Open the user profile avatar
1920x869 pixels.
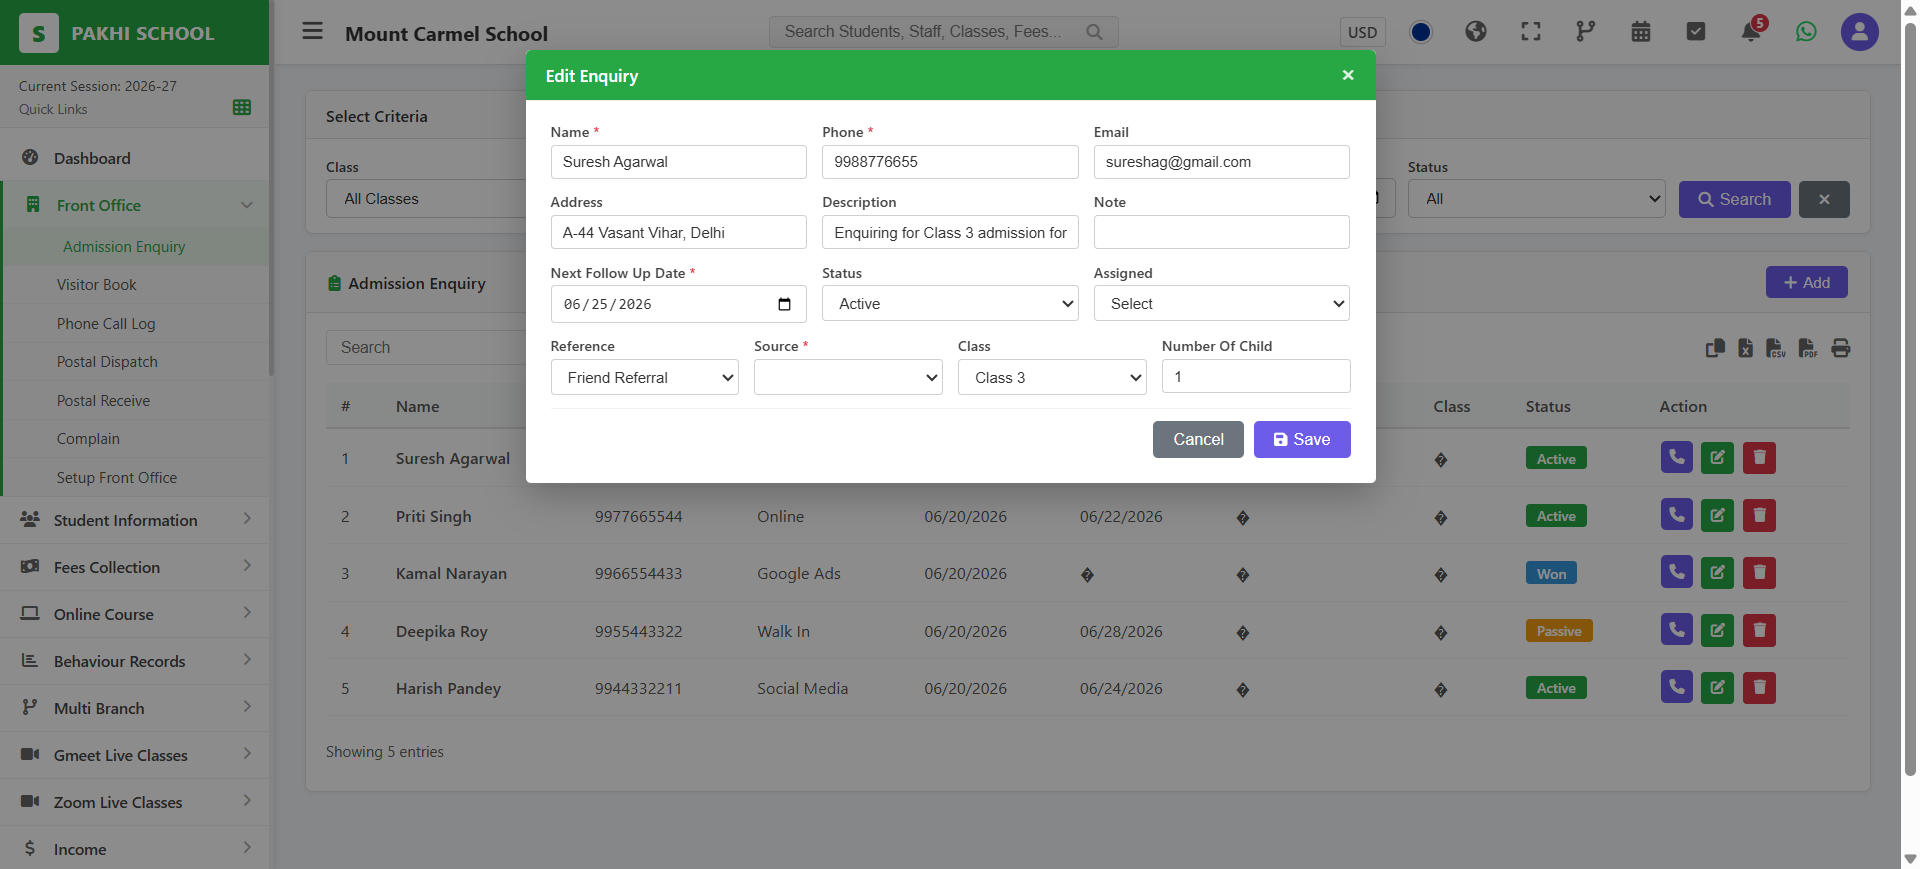click(x=1860, y=32)
